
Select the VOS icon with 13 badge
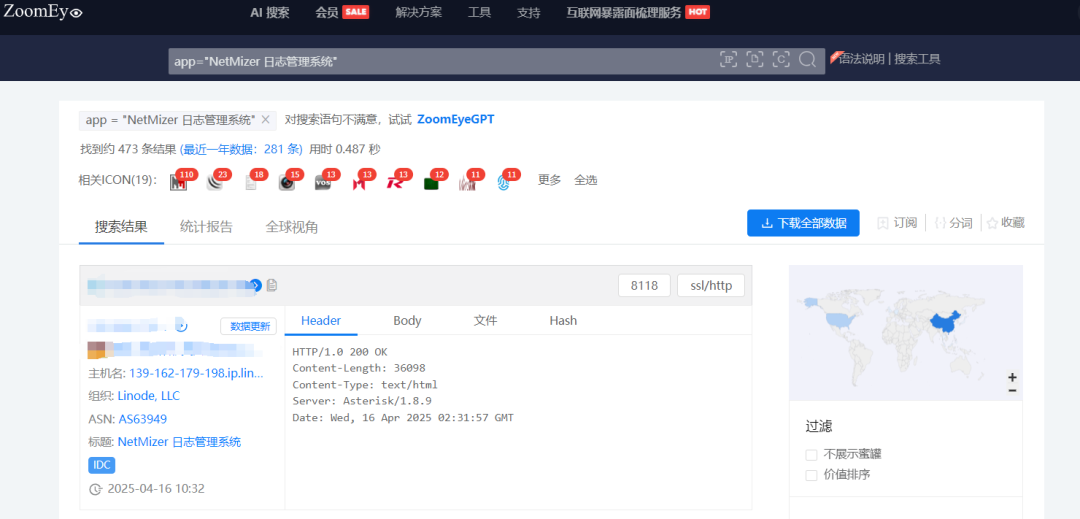[322, 182]
